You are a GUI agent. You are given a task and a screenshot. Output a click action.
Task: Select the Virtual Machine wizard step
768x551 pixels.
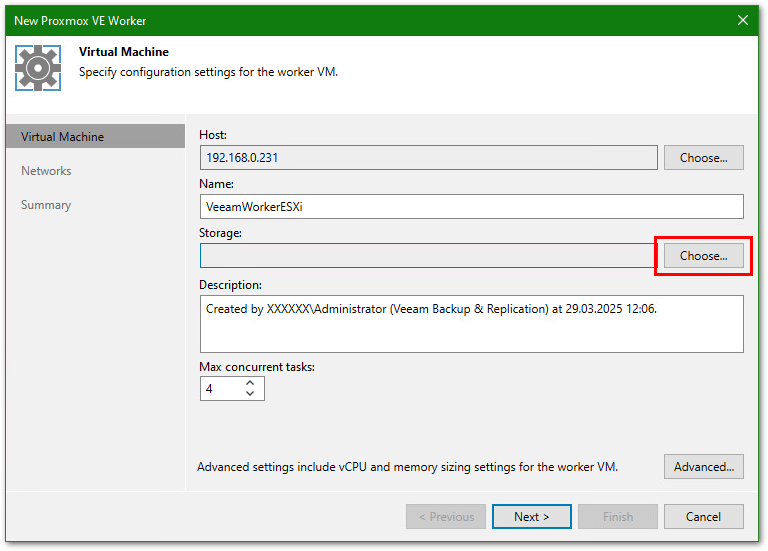click(95, 137)
